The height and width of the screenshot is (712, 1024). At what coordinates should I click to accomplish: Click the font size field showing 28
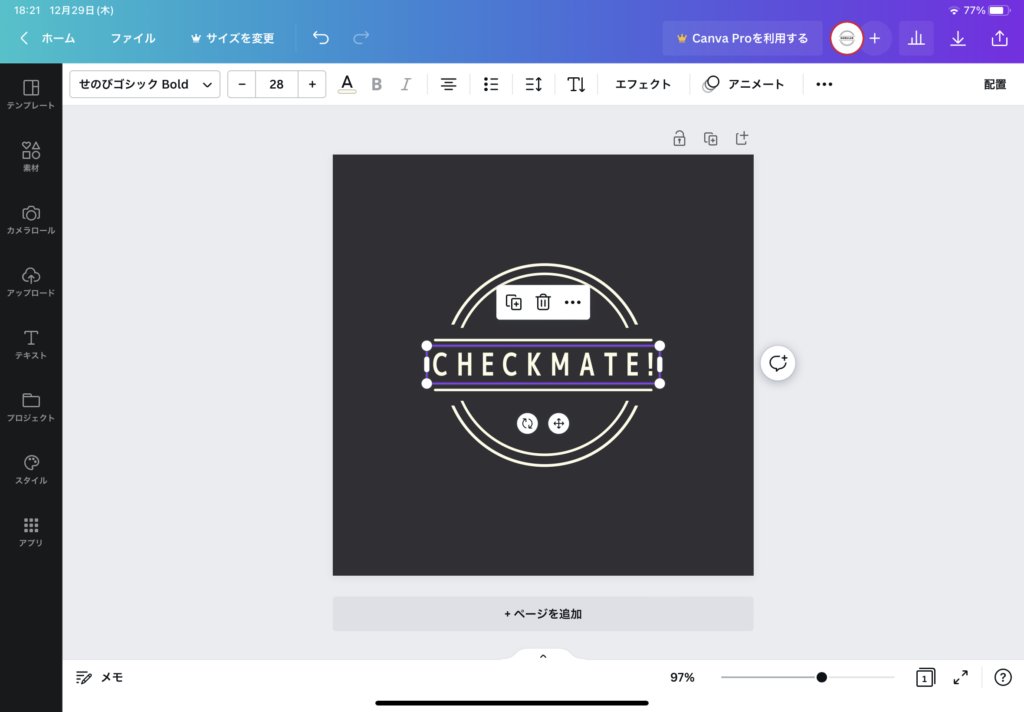pyautogui.click(x=276, y=84)
